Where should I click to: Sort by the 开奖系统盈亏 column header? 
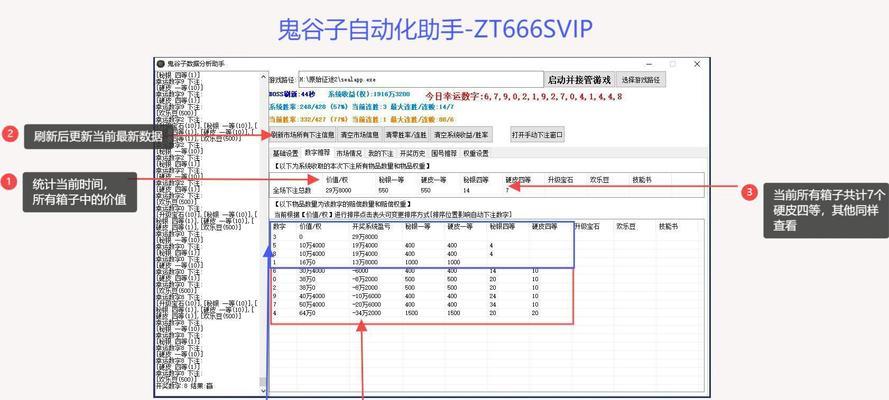click(371, 226)
